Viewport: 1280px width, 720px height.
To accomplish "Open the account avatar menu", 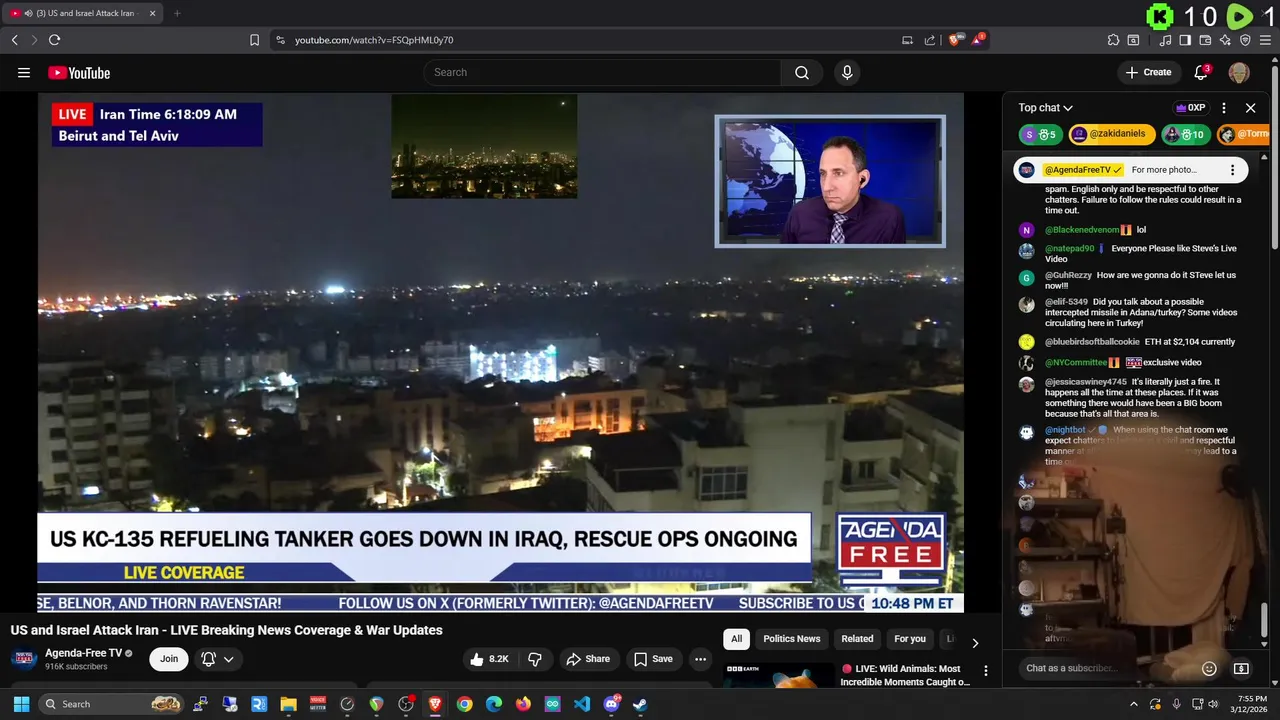I will click(1239, 72).
